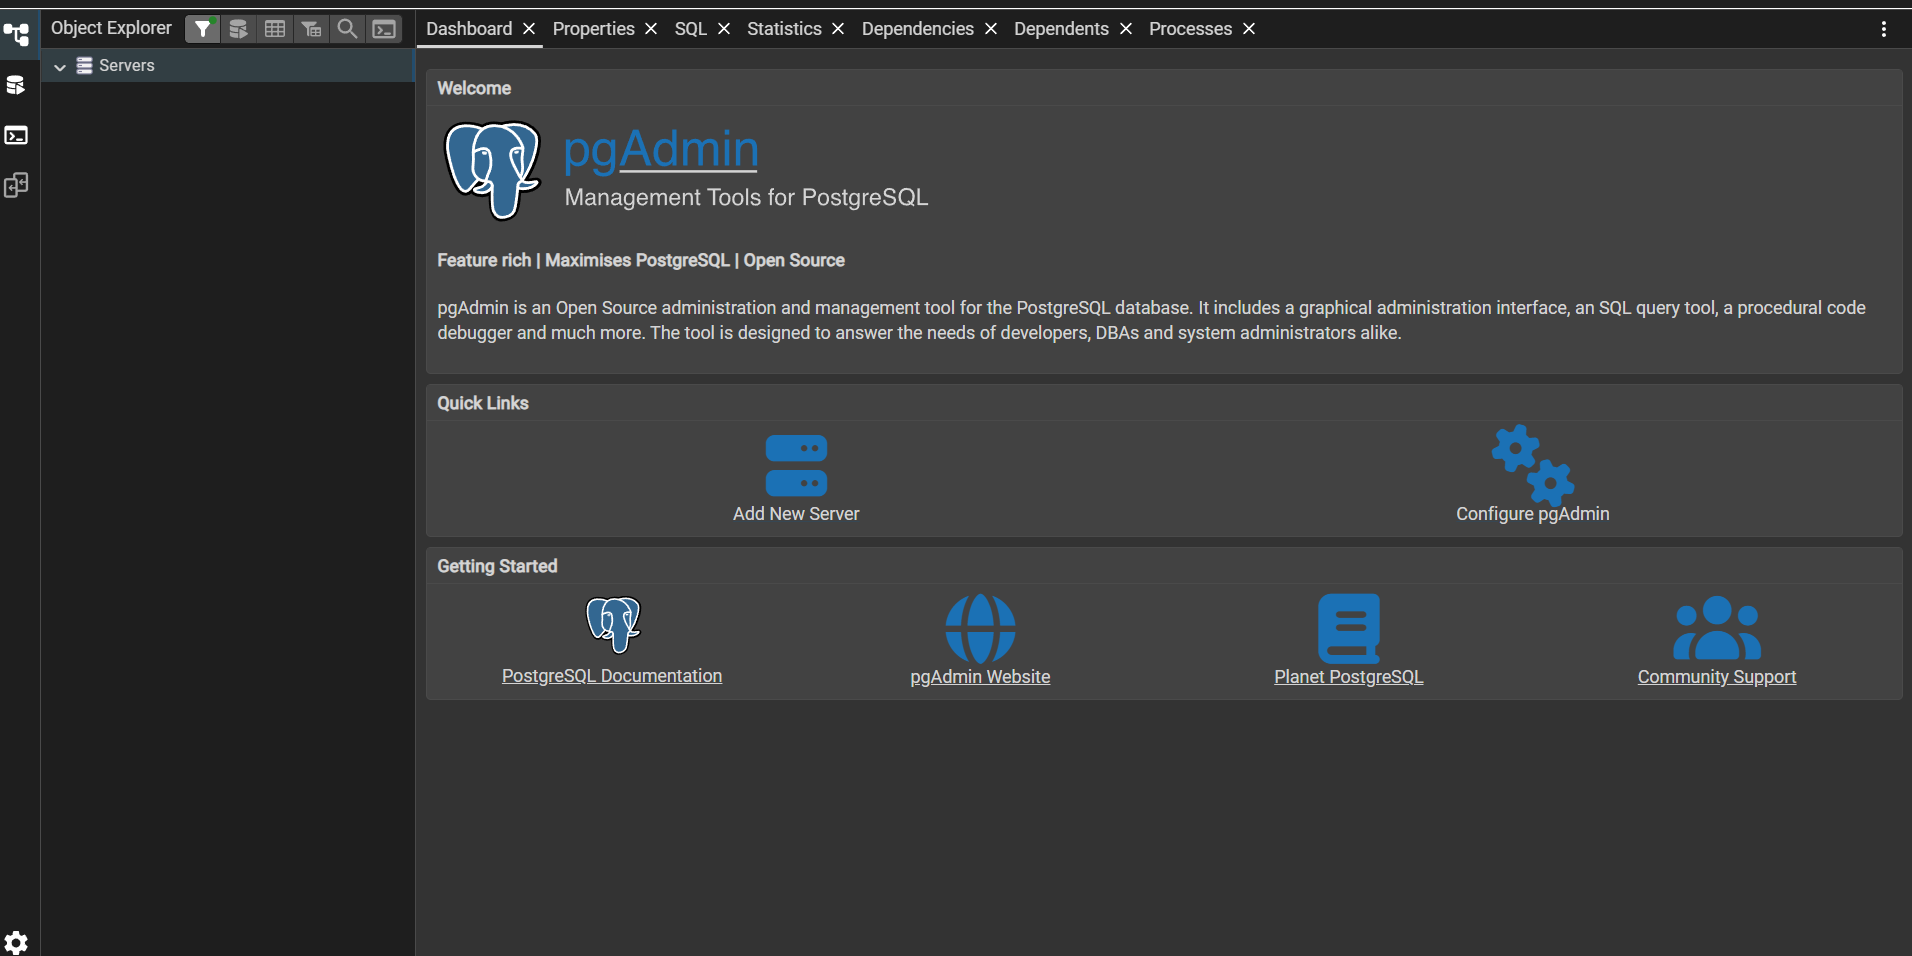1912x956 pixels.
Task: Toggle the Object Explorer filter button
Action: point(202,29)
